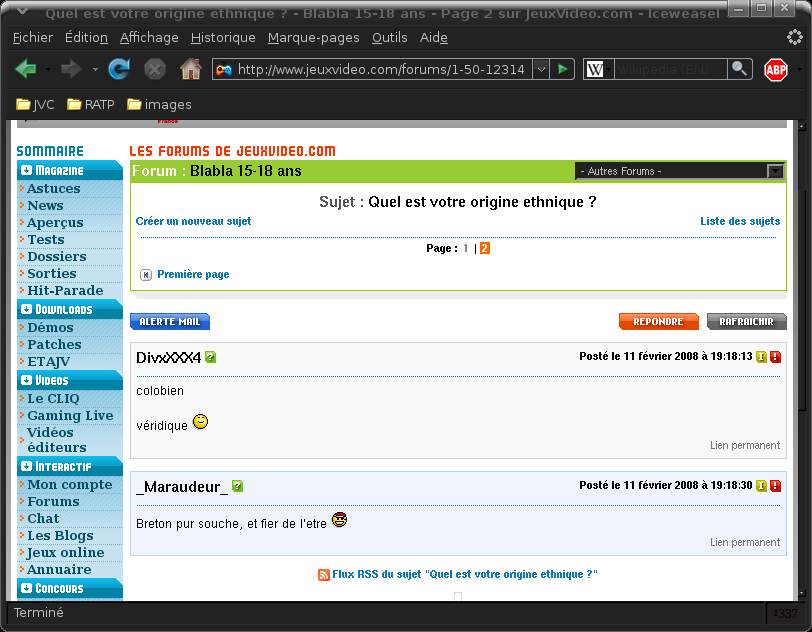Screen dimensions: 812x632
Task: Click the green Go arrow beside the URL
Action: [x=562, y=69]
